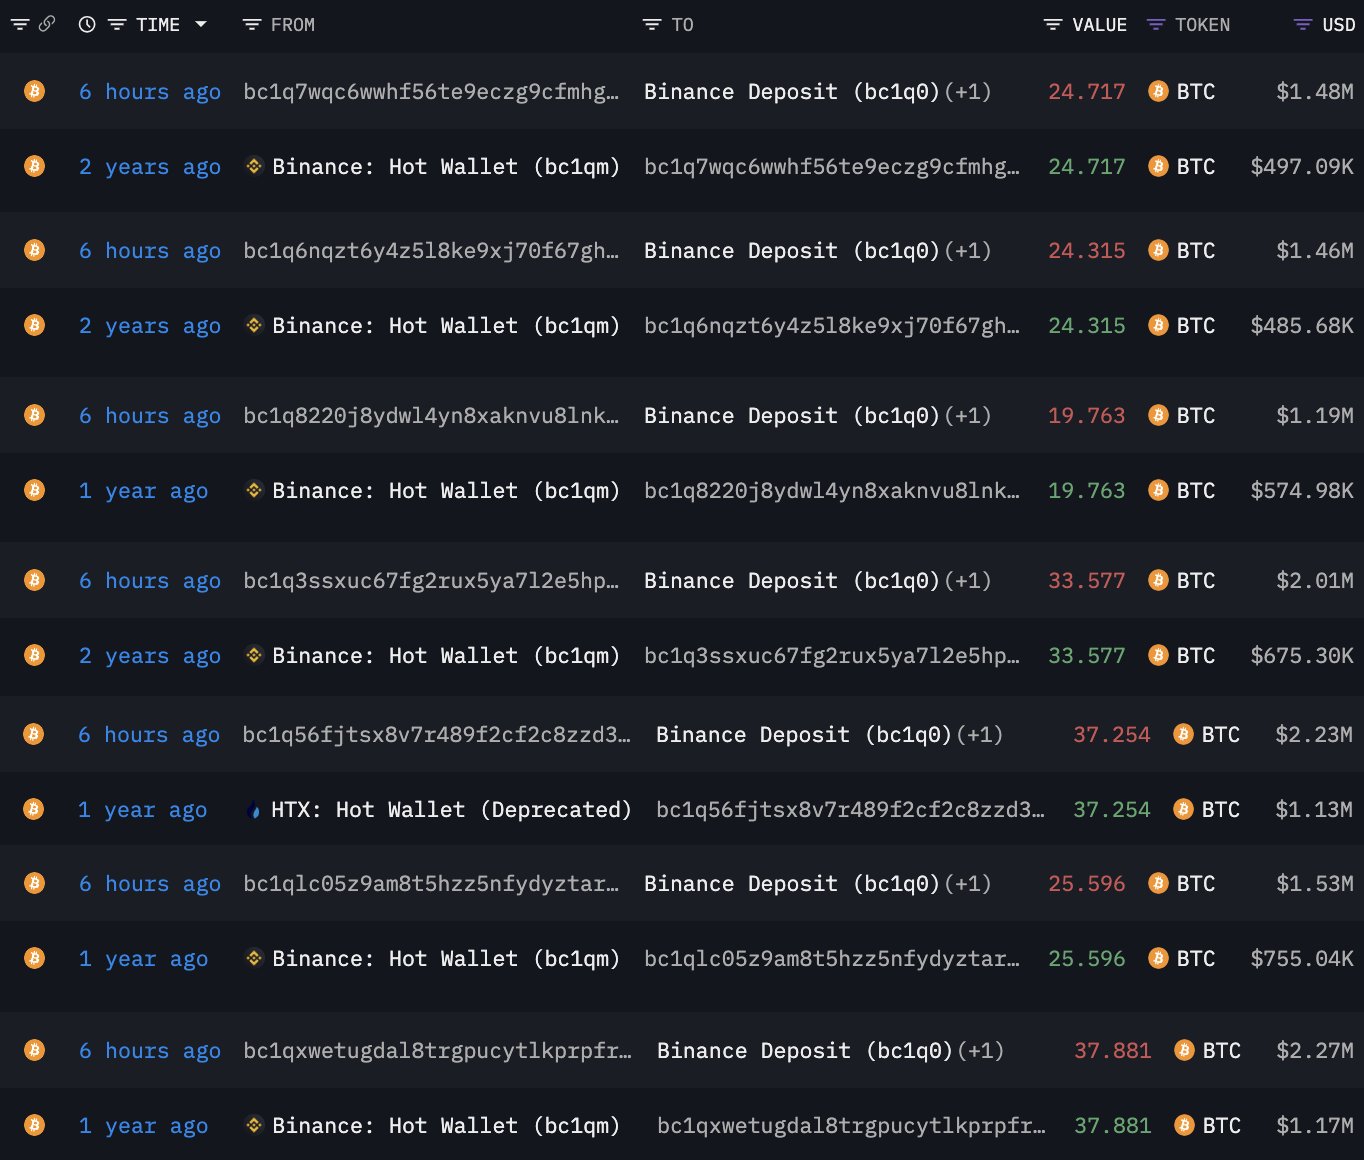1364x1160 pixels.
Task: Click the first 6 hours ago timestamp
Action: coord(149,91)
